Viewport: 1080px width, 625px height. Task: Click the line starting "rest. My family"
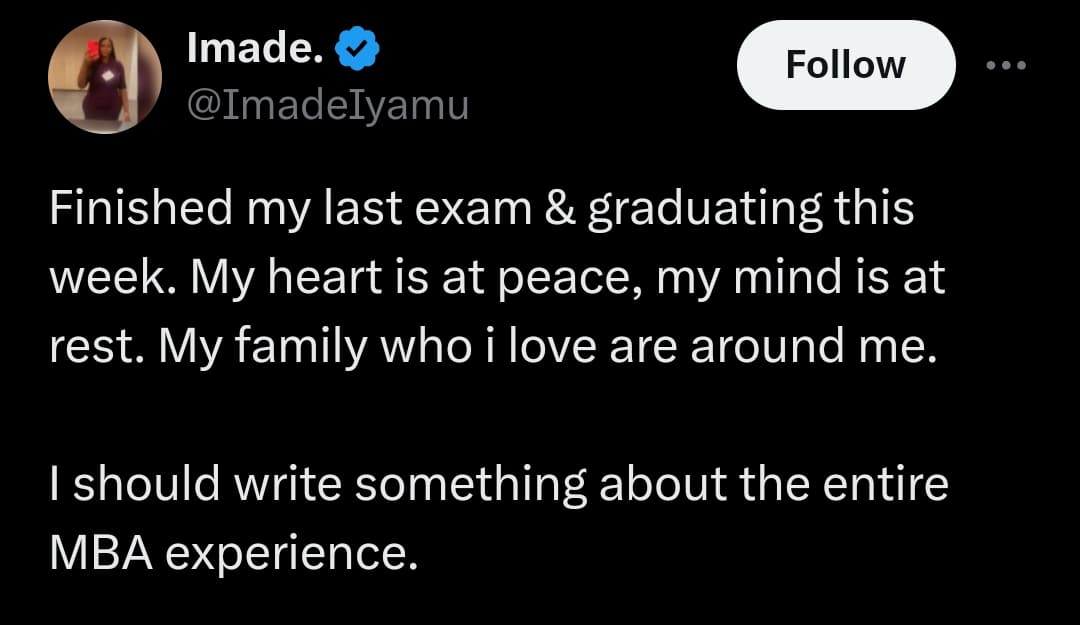(x=494, y=345)
